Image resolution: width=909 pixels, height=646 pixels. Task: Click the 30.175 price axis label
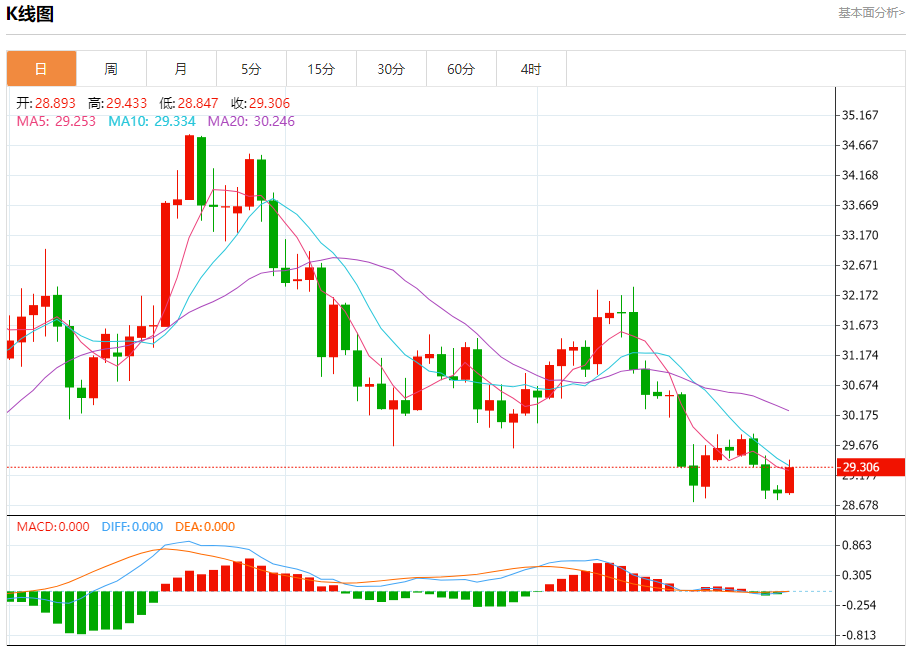point(860,415)
